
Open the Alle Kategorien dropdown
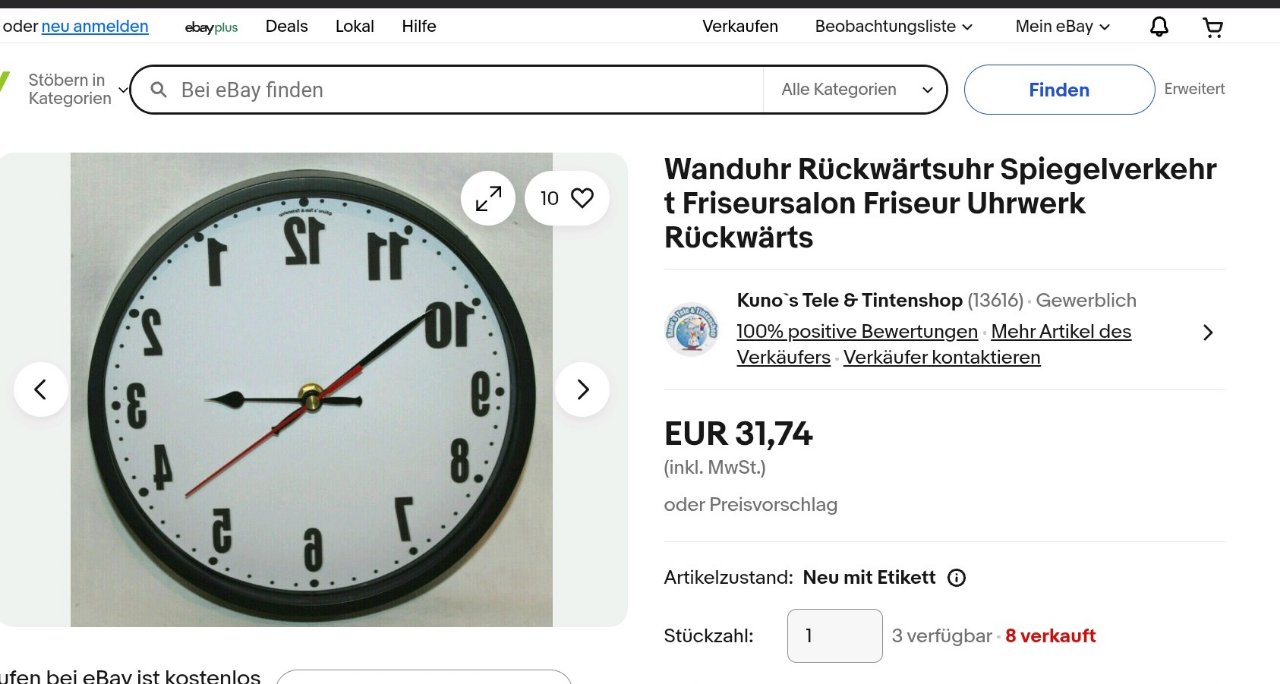click(x=857, y=90)
